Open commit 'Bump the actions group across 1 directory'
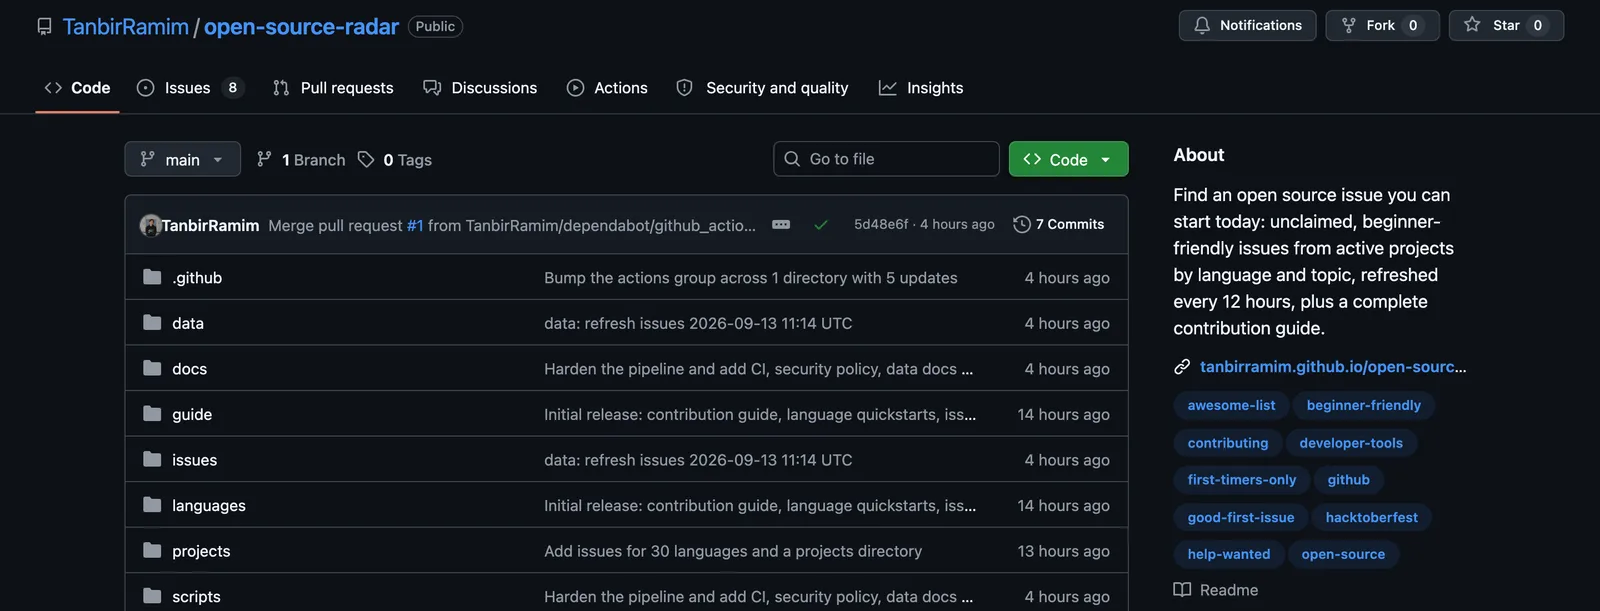 (x=751, y=278)
